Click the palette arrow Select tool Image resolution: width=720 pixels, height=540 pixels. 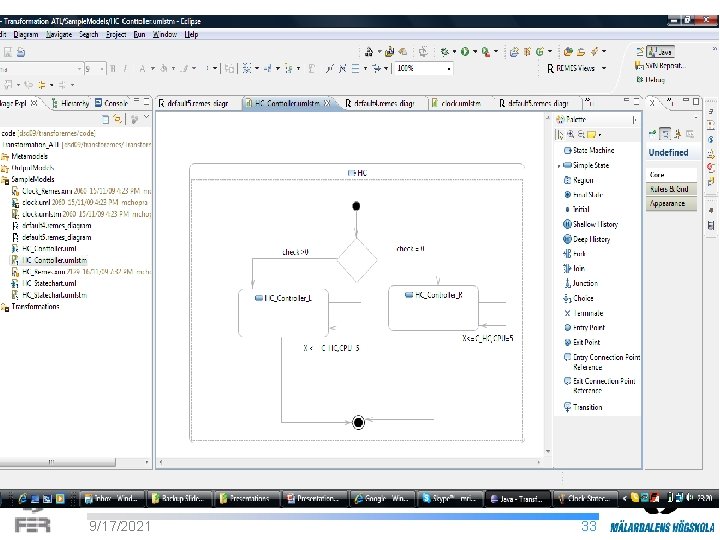560,134
